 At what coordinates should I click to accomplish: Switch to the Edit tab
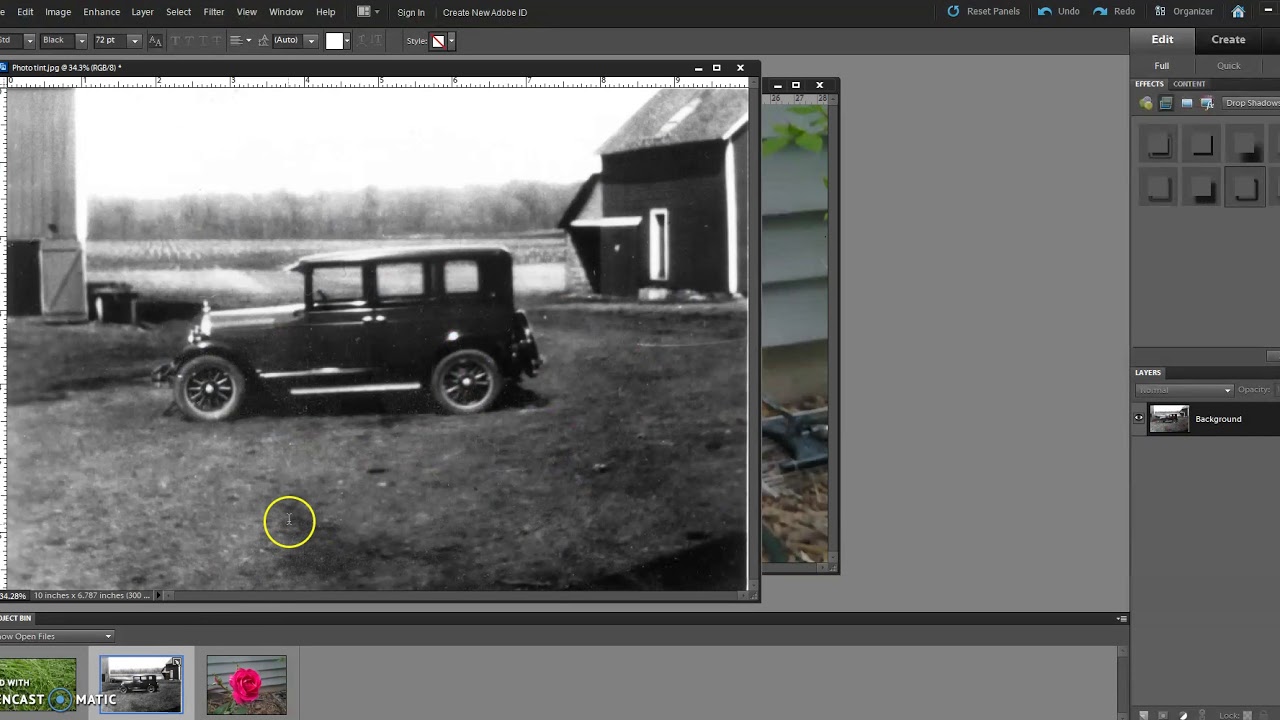1162,40
